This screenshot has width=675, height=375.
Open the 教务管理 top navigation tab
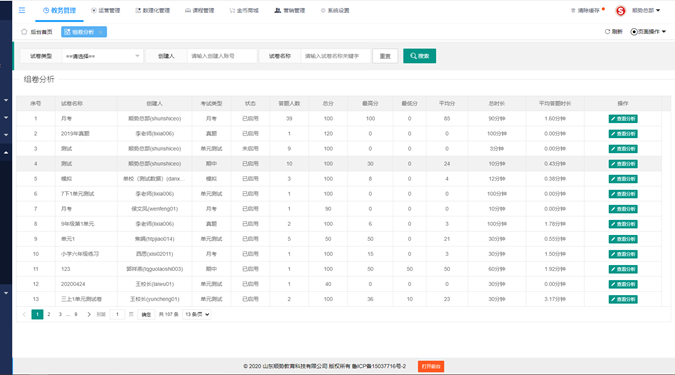click(59, 10)
